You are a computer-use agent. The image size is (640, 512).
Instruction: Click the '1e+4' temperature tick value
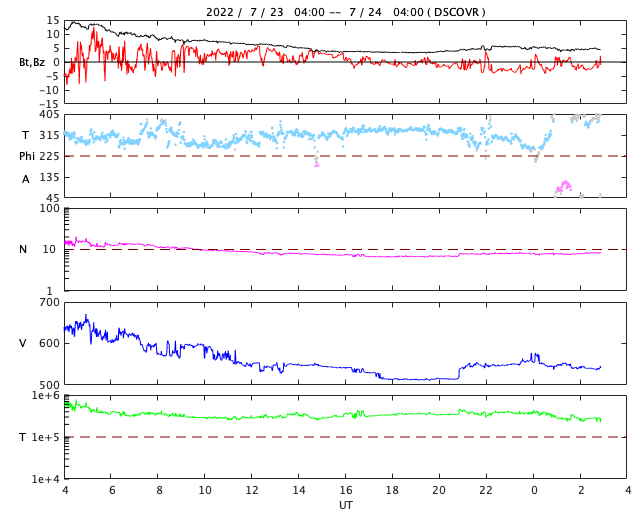click(46, 479)
